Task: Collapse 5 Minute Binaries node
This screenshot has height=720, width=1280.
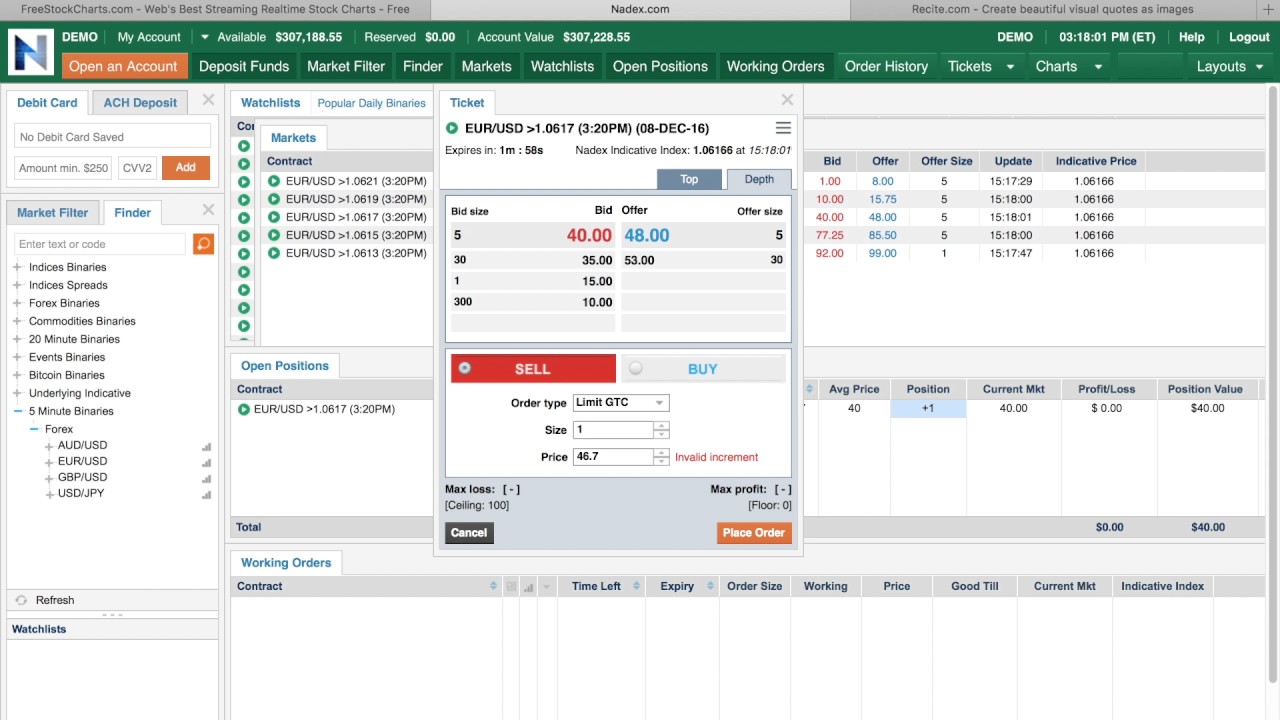Action: pyautogui.click(x=18, y=411)
